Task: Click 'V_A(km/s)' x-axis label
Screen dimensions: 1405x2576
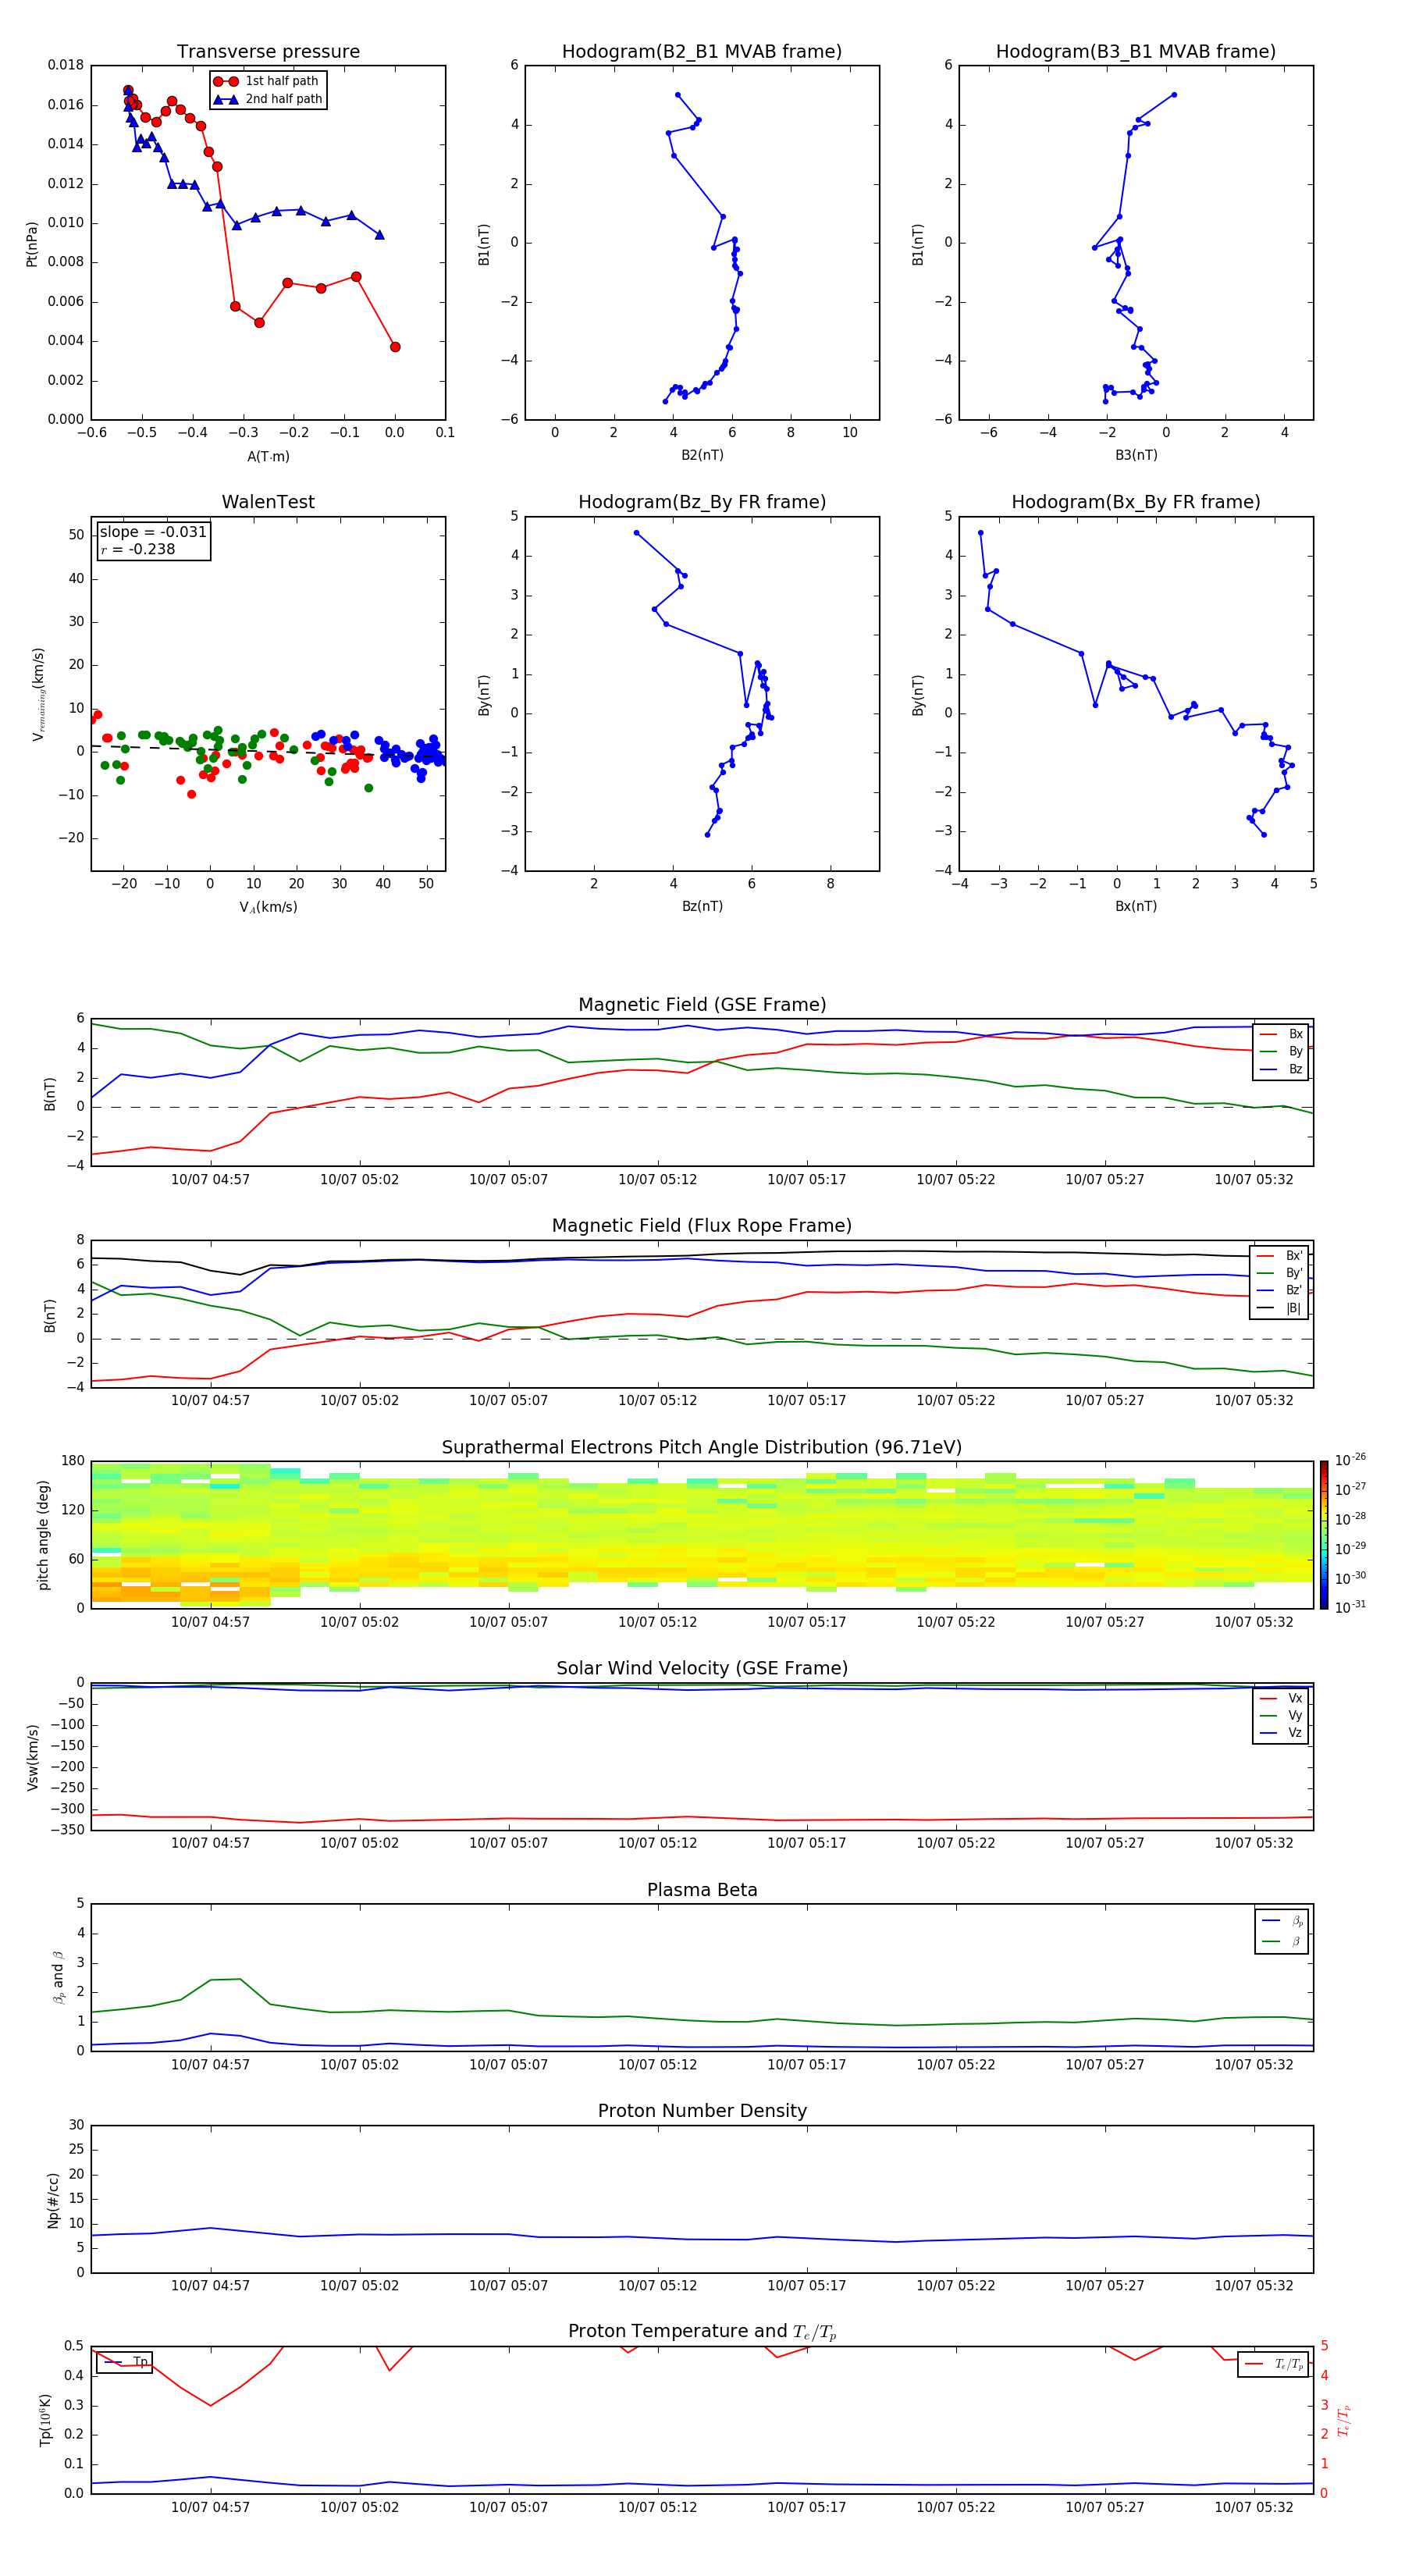Action: coord(268,907)
